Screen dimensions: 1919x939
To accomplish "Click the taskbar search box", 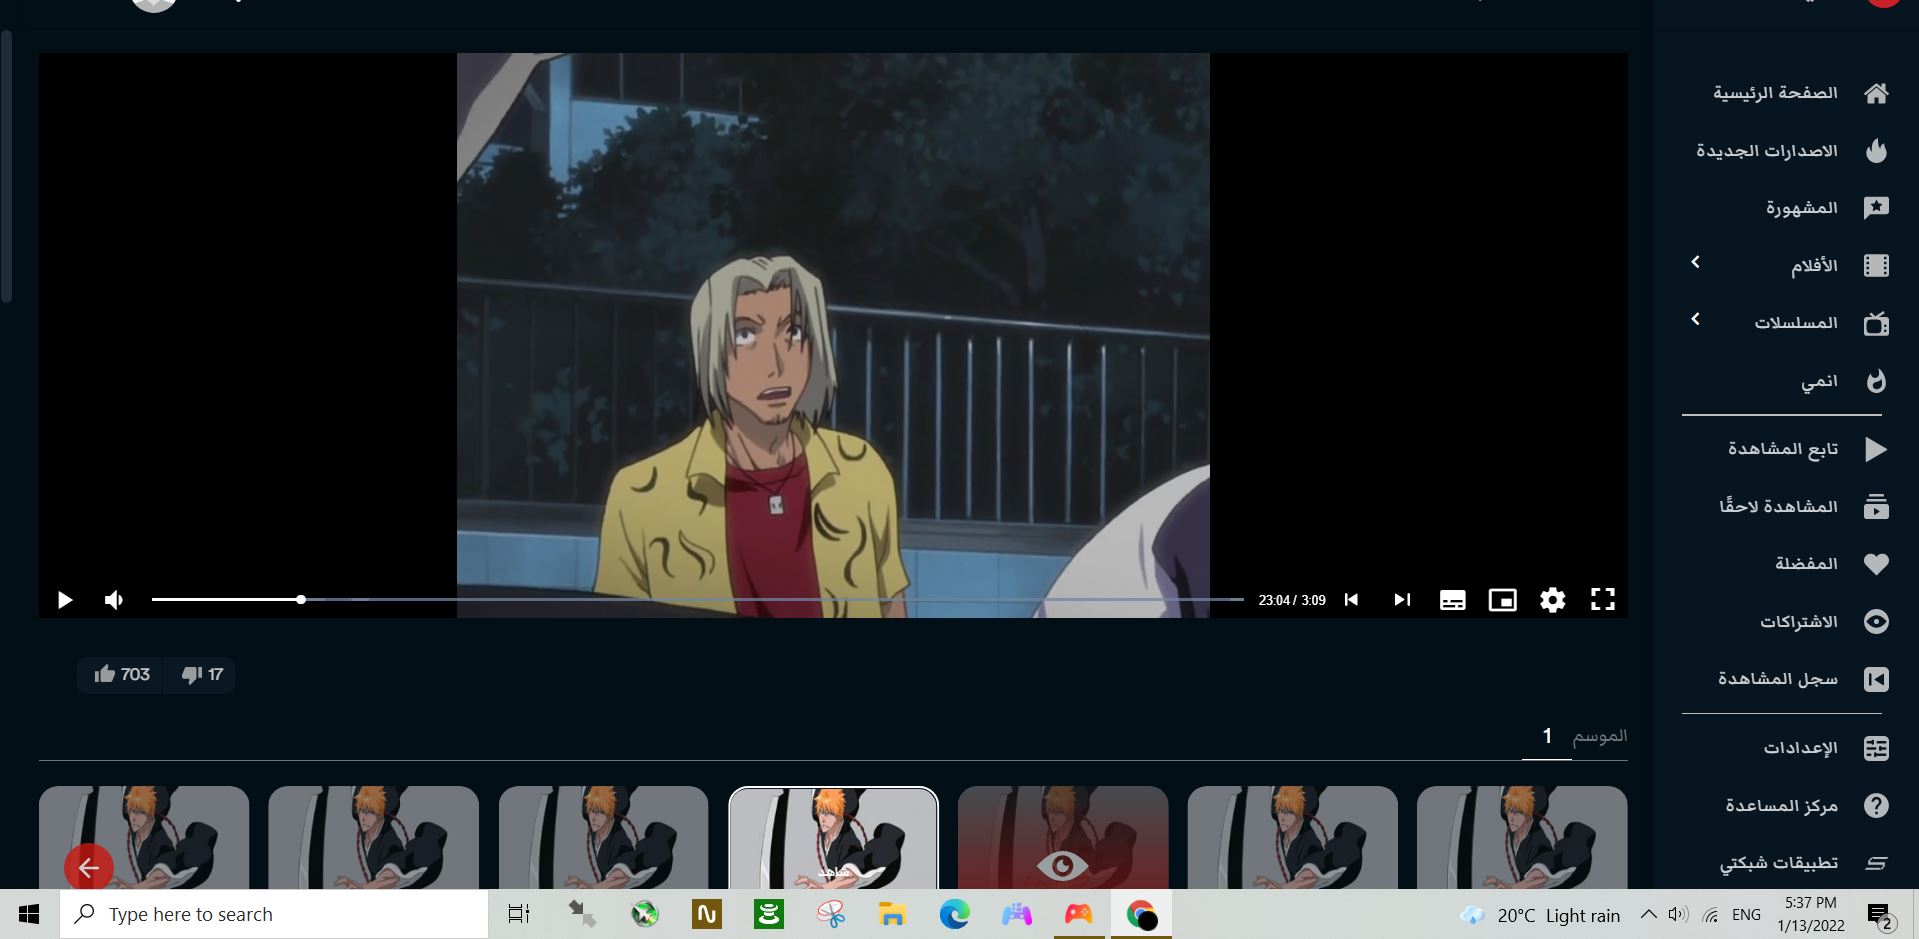I will 274,914.
